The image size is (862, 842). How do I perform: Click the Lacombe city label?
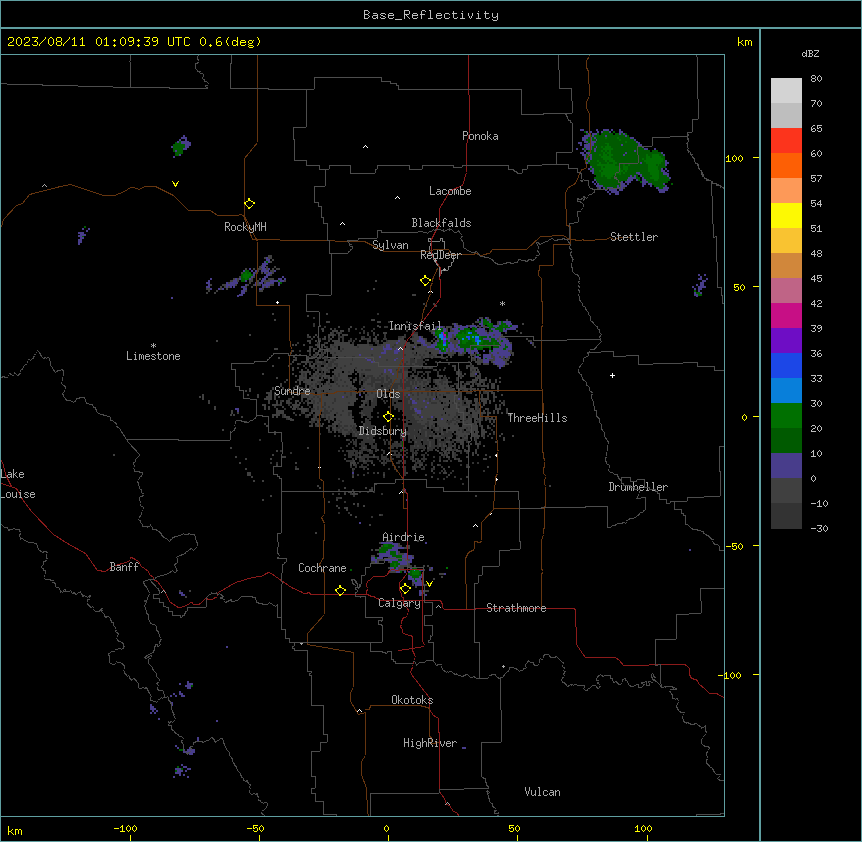click(450, 191)
